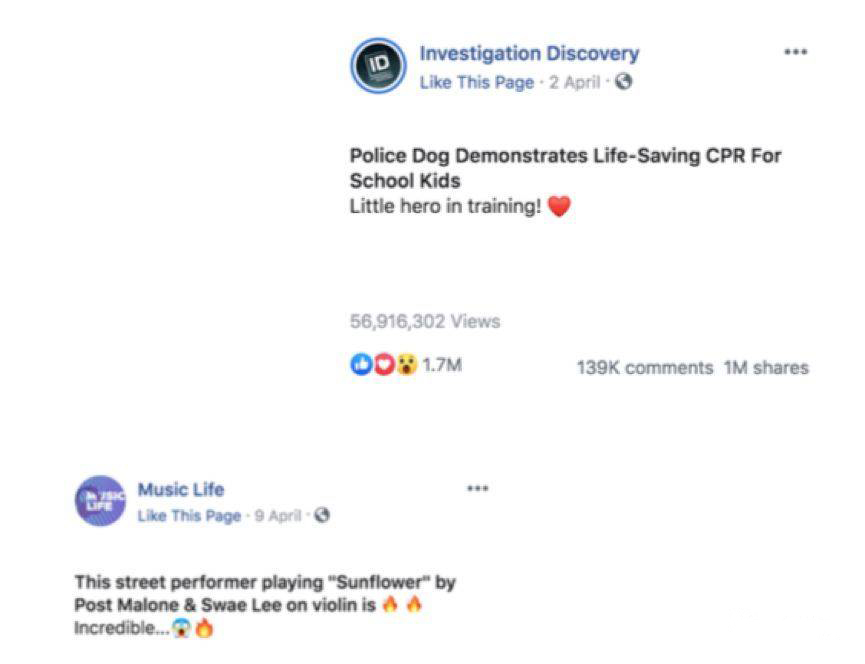Open options menu on Music Life post
The image size is (865, 664).
478,488
